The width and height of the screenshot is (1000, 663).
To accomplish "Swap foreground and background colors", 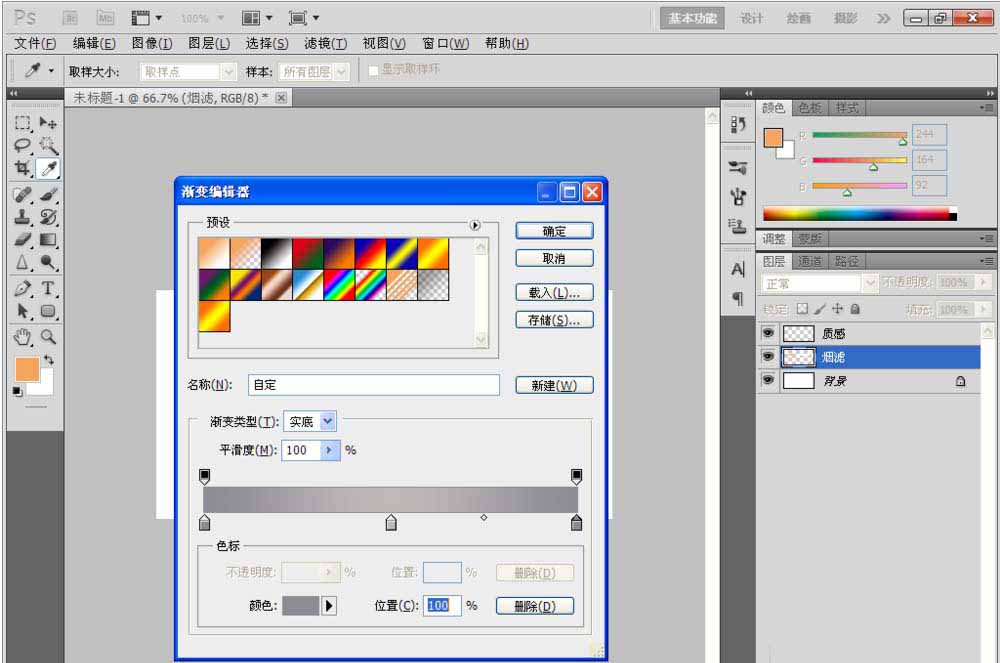I will tap(49, 360).
